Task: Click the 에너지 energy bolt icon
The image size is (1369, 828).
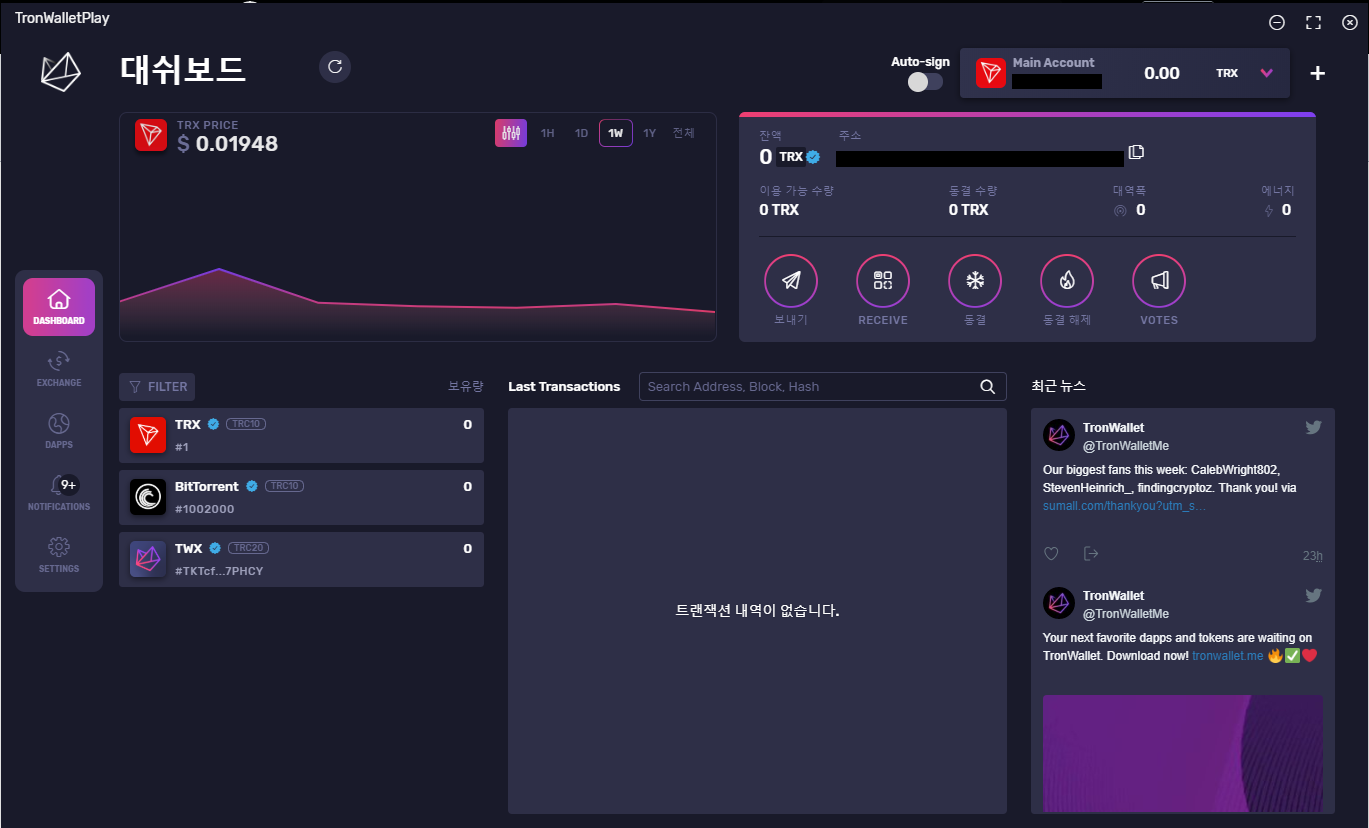Action: pos(1269,210)
